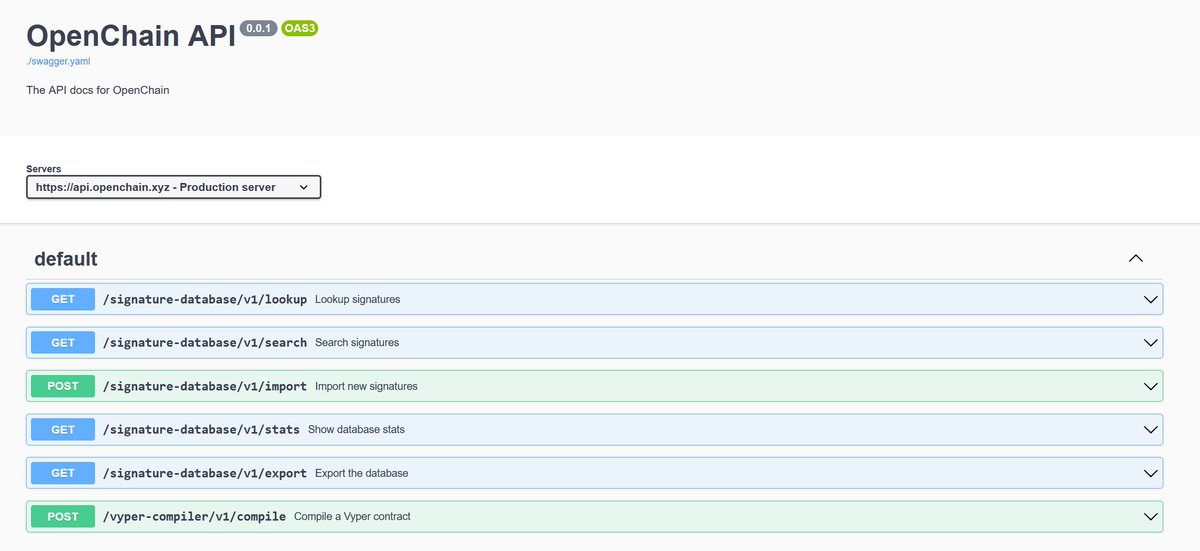Click the 'Search signatures' description
This screenshot has width=1200, height=551.
coord(357,343)
